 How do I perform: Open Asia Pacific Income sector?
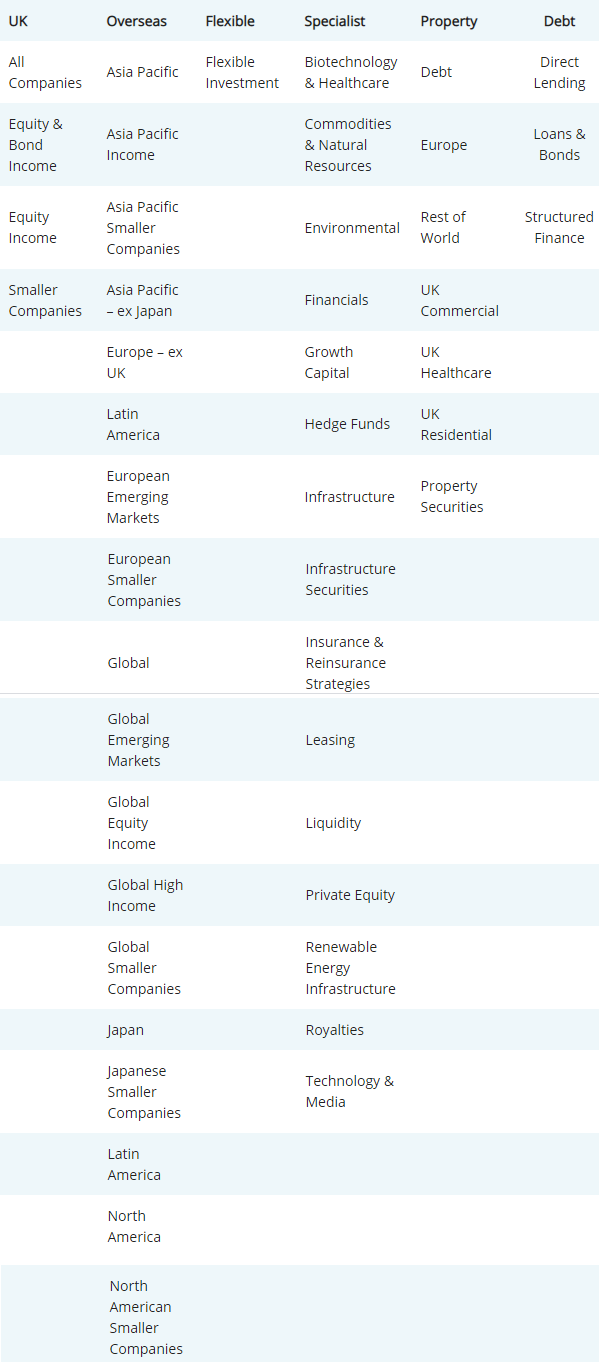[x=143, y=144]
